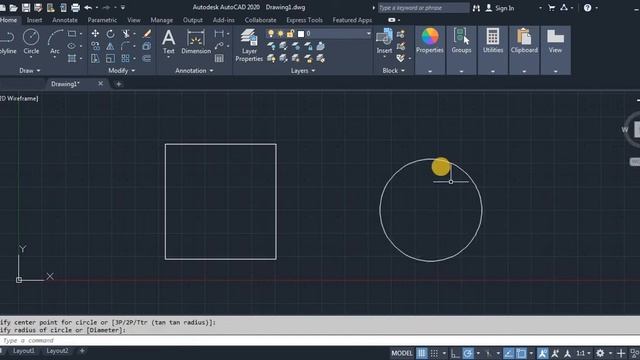Open the Manage ribbon tab

pyautogui.click(x=161, y=20)
